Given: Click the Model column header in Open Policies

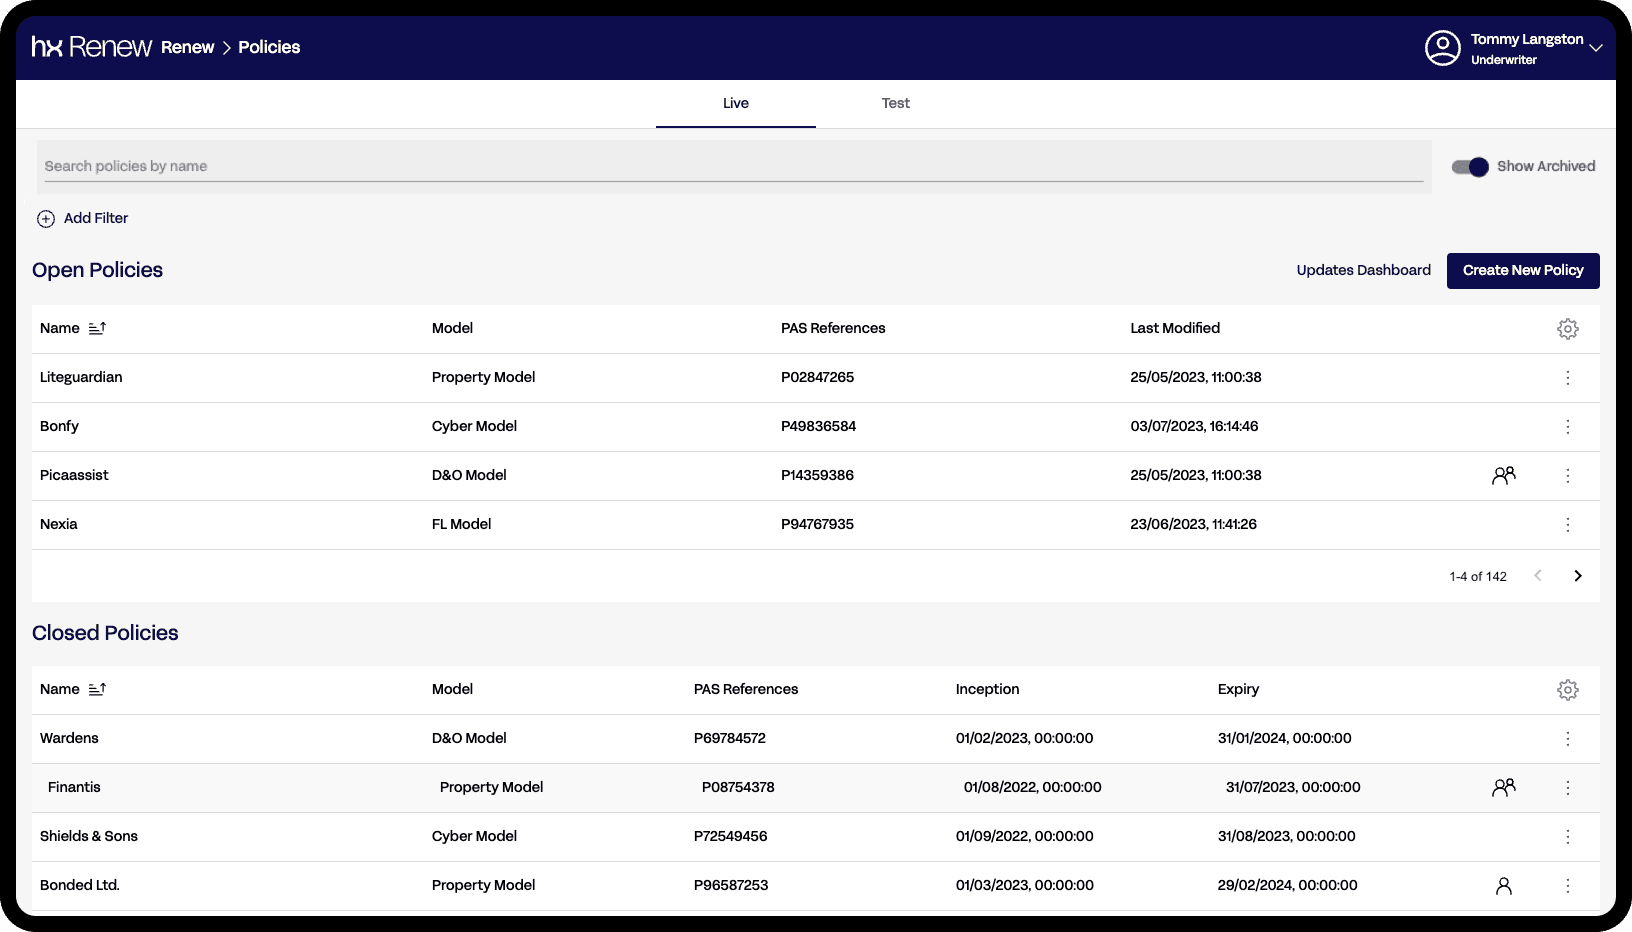Looking at the screenshot, I should click(x=452, y=328).
